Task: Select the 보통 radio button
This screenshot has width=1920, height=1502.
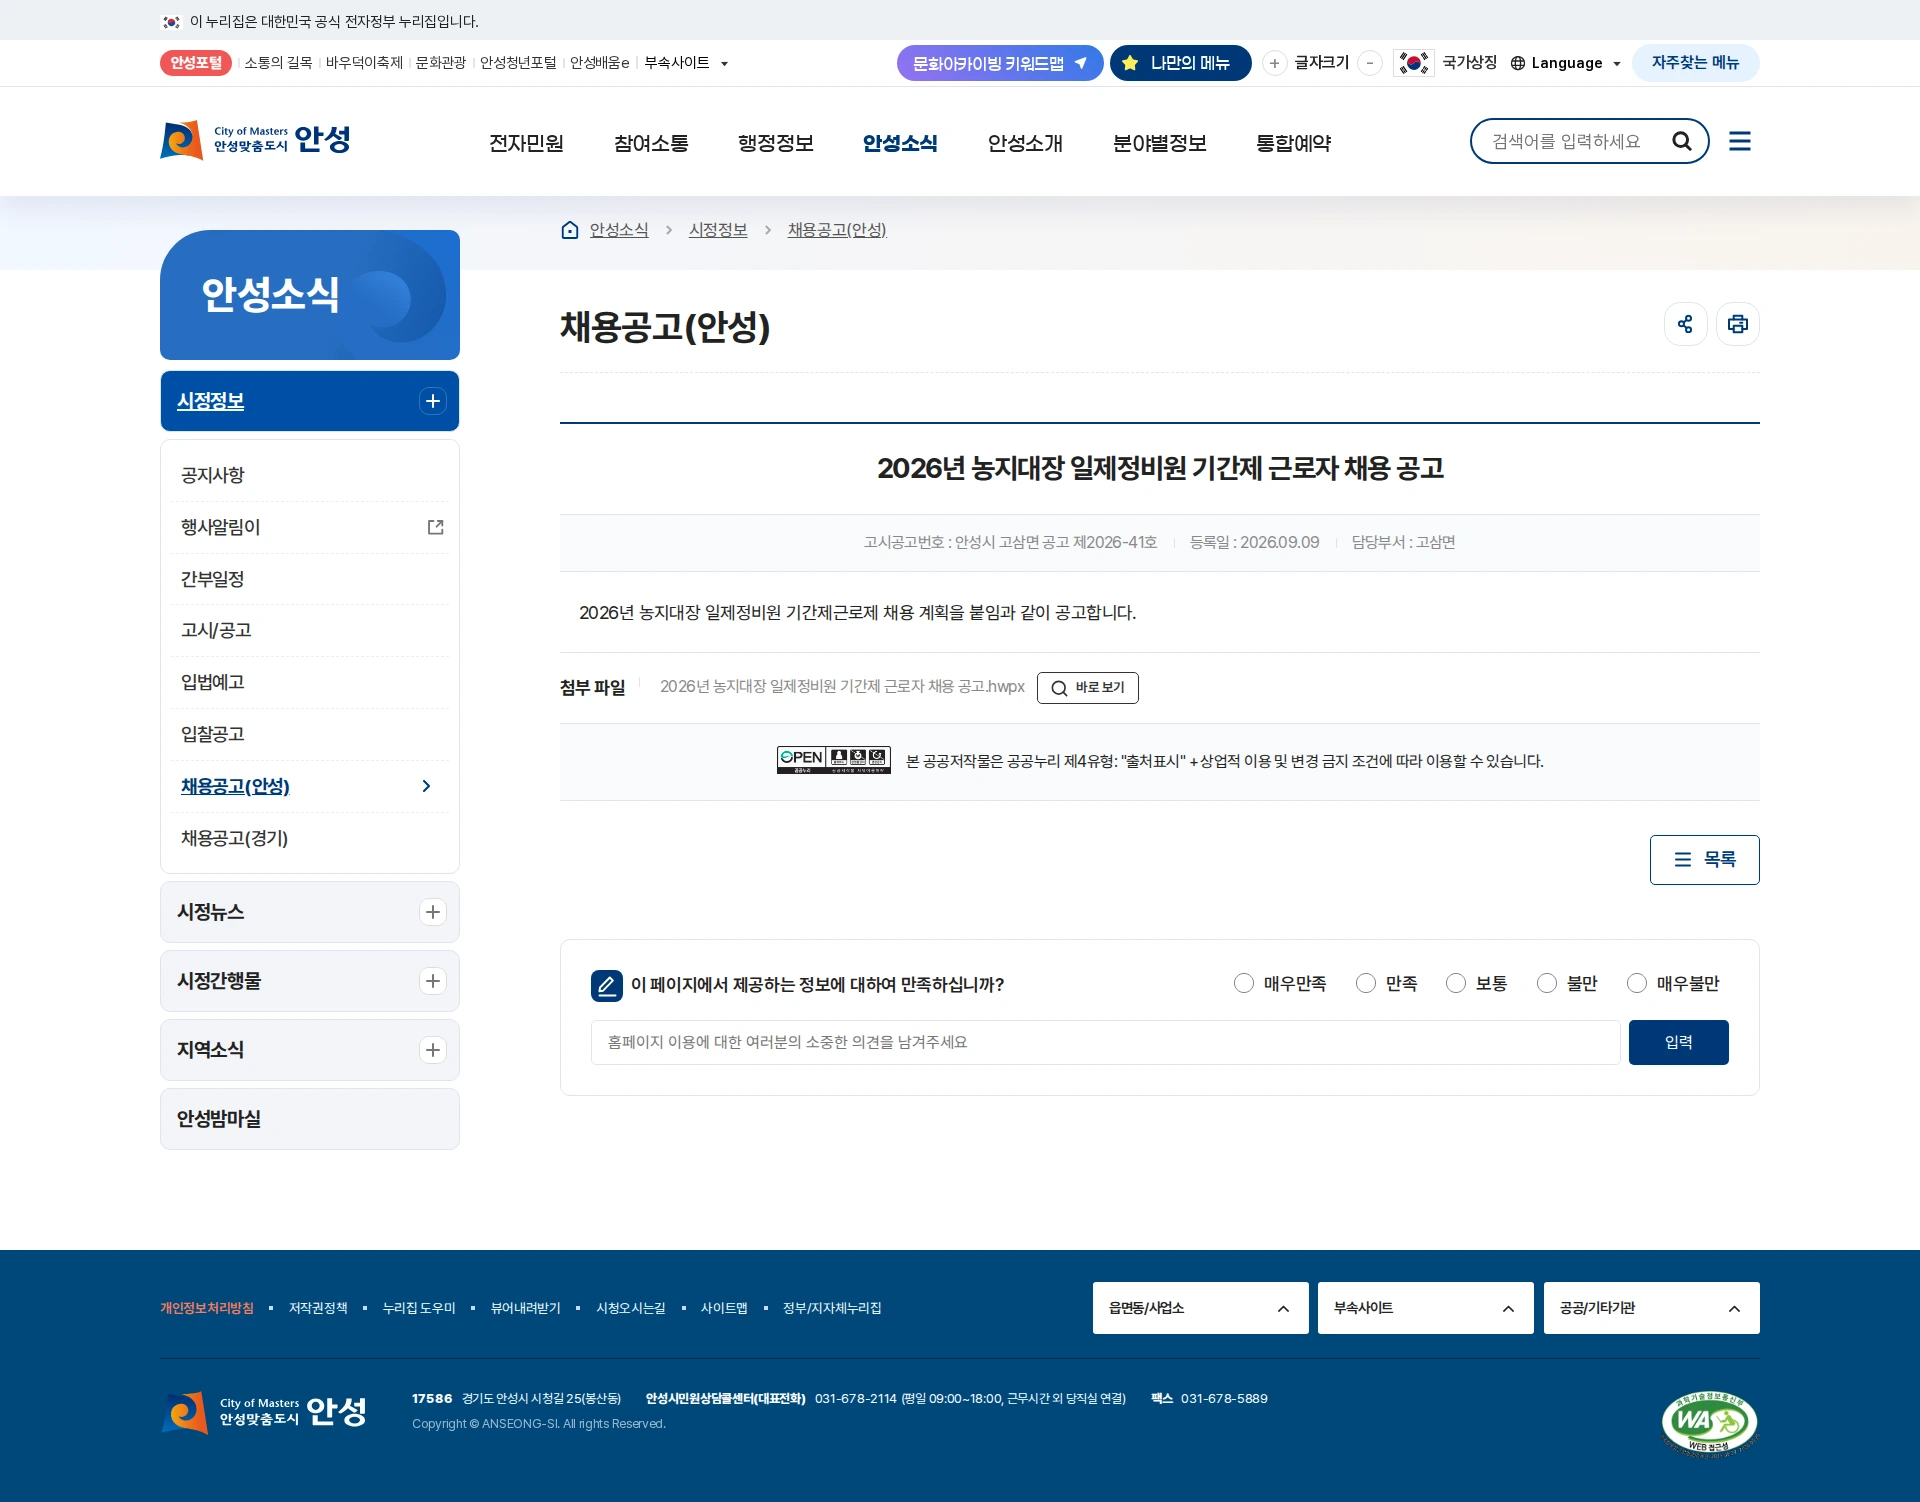Action: coord(1456,983)
